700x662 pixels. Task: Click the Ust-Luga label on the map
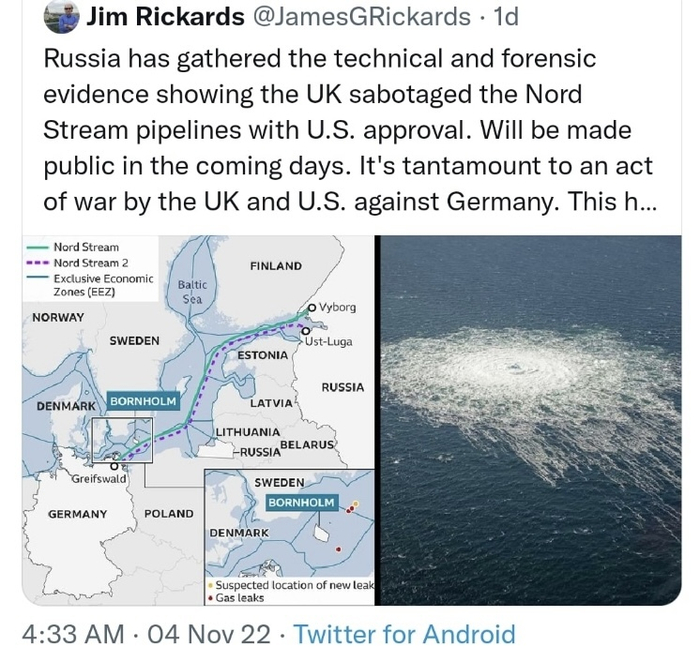(x=328, y=341)
